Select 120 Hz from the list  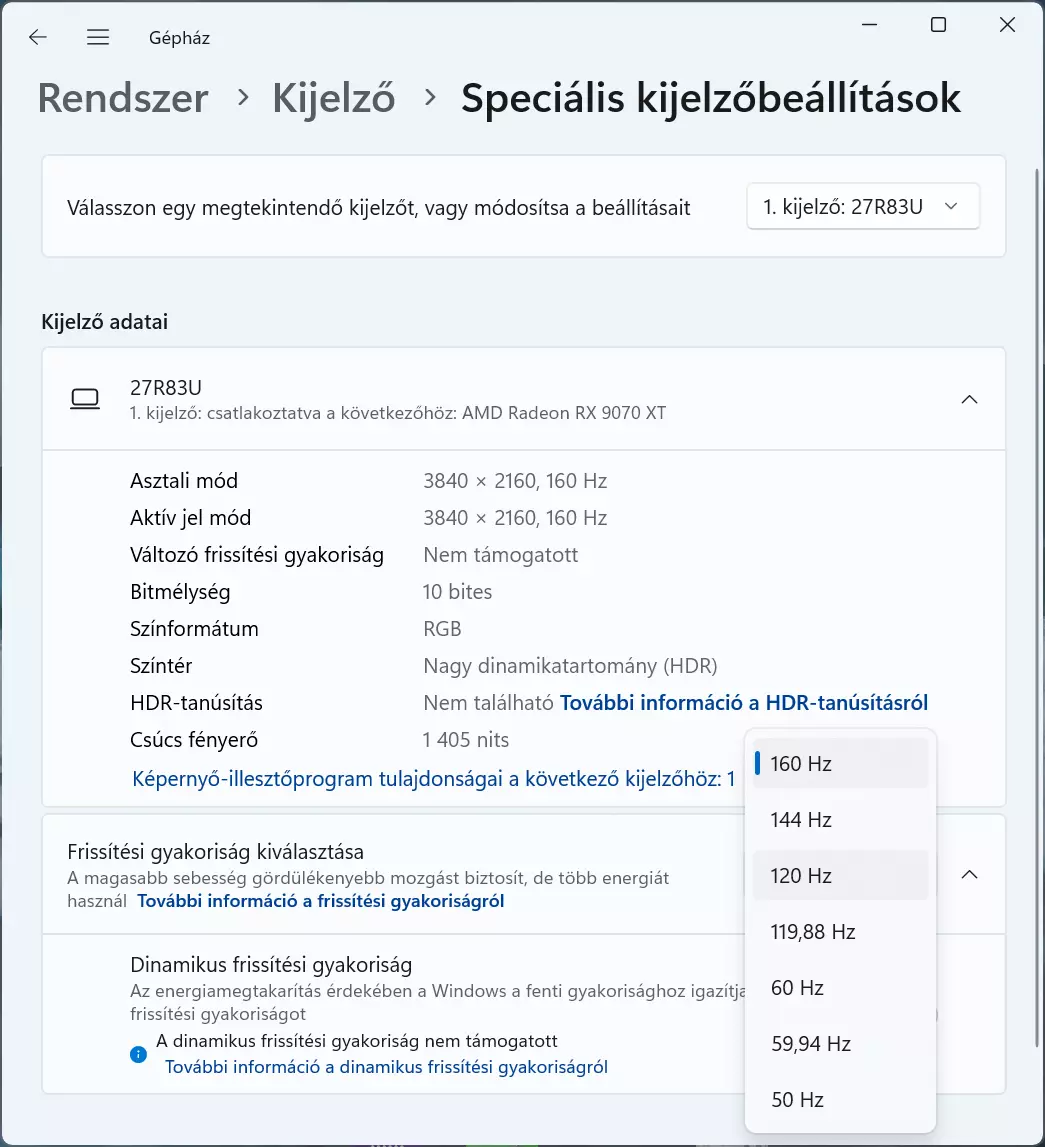(840, 876)
